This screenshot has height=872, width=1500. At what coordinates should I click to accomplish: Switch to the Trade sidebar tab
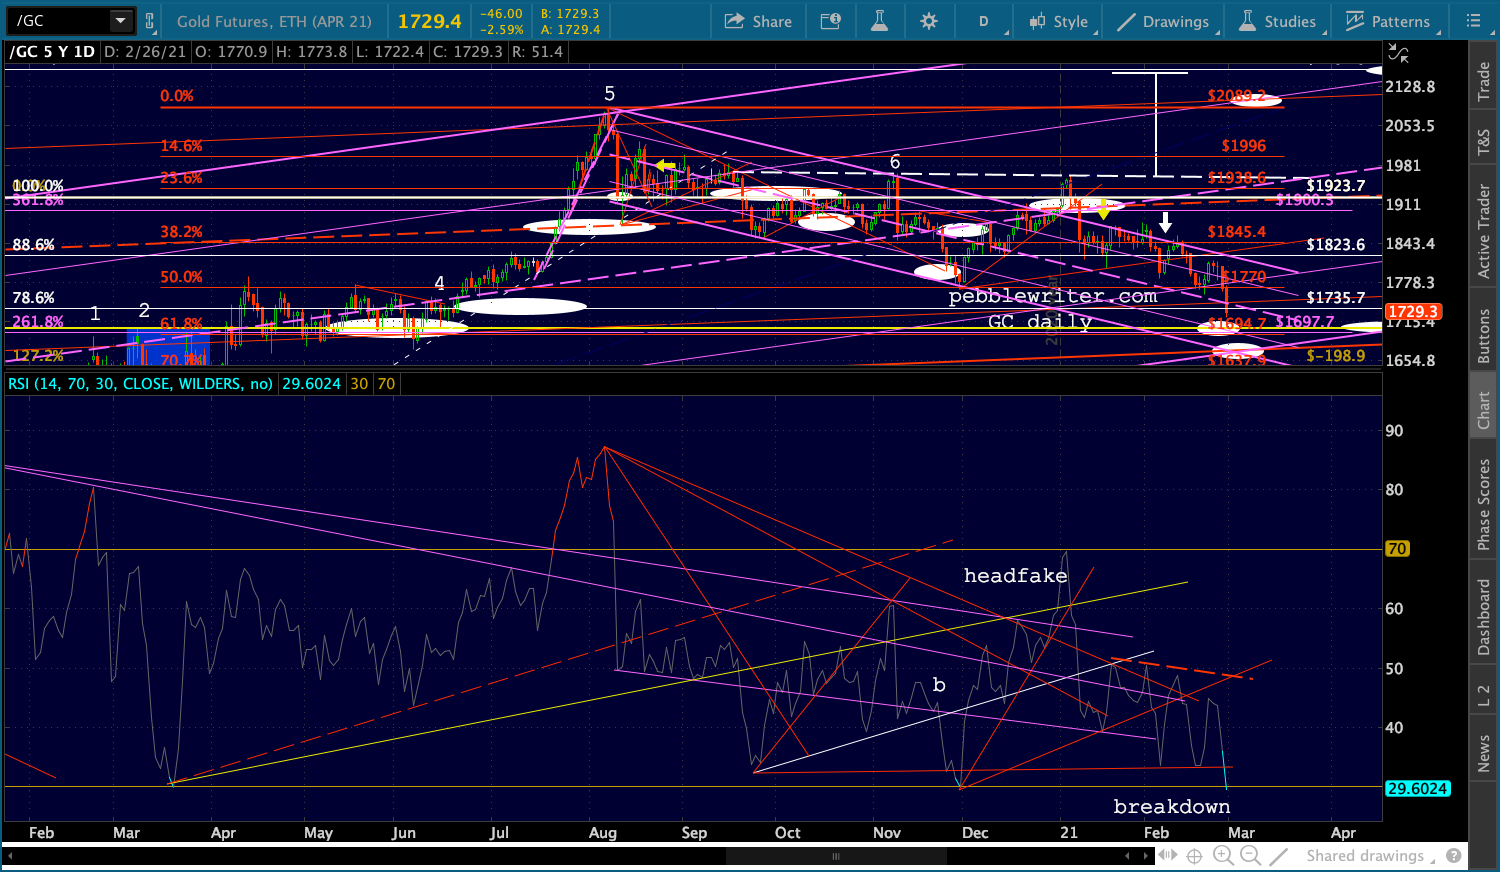pos(1484,82)
